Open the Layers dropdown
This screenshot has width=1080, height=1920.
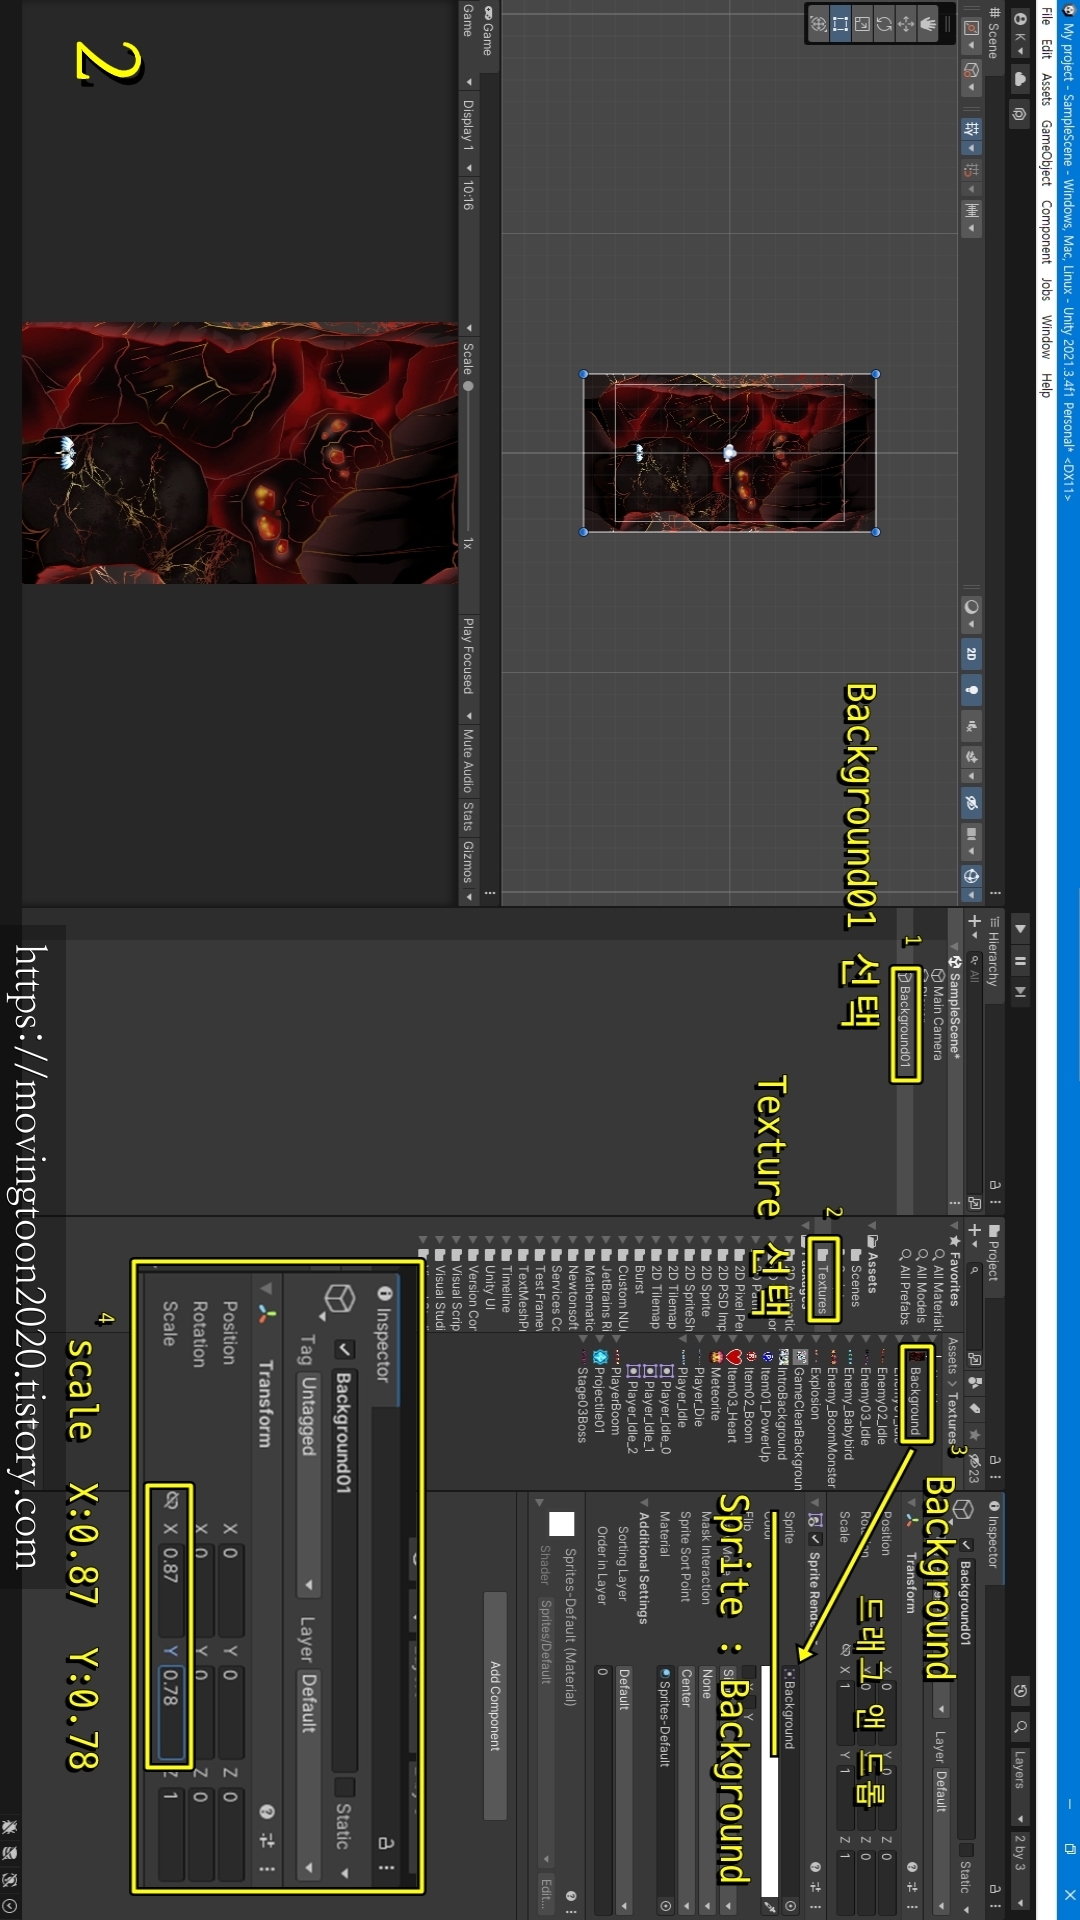point(1020,1787)
